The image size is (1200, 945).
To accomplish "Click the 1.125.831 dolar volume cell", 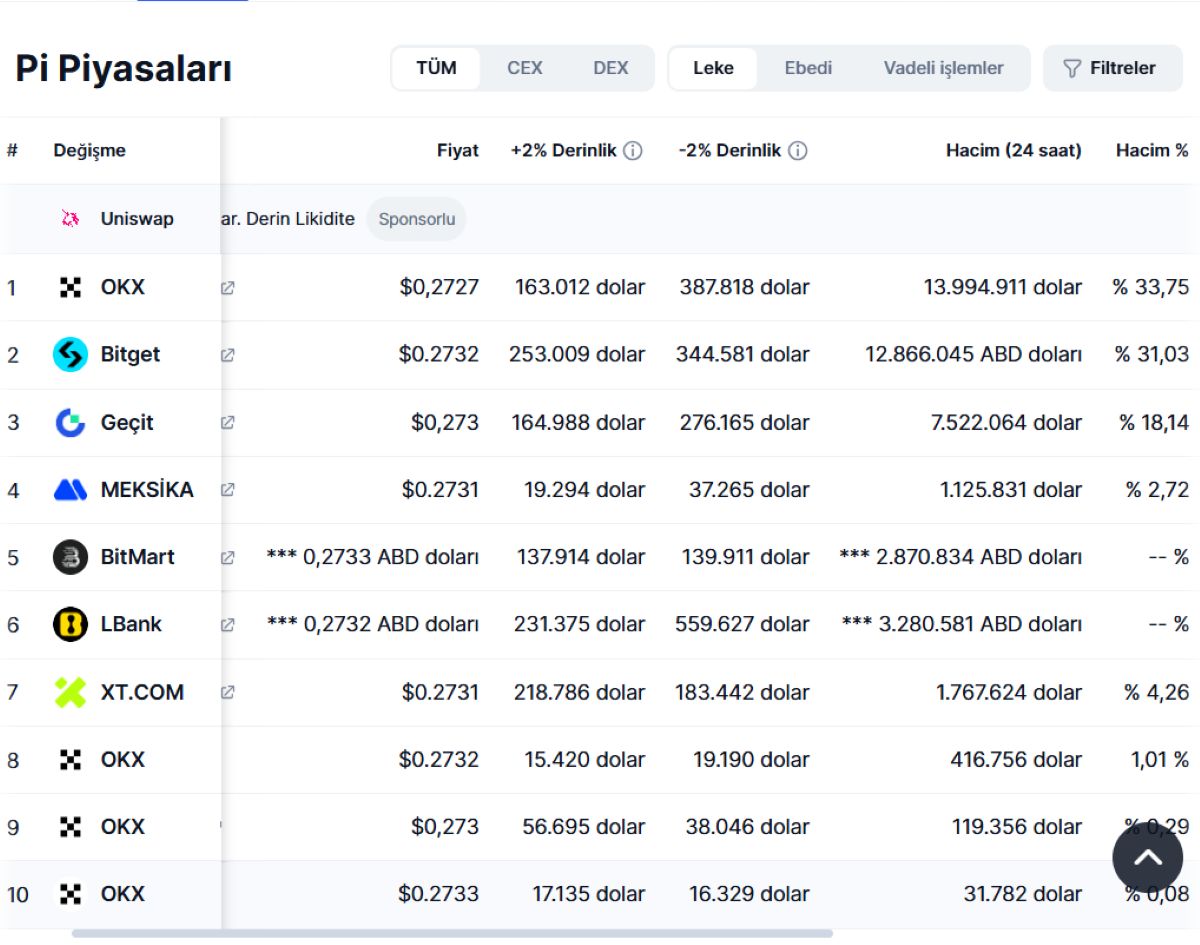I will point(1011,490).
